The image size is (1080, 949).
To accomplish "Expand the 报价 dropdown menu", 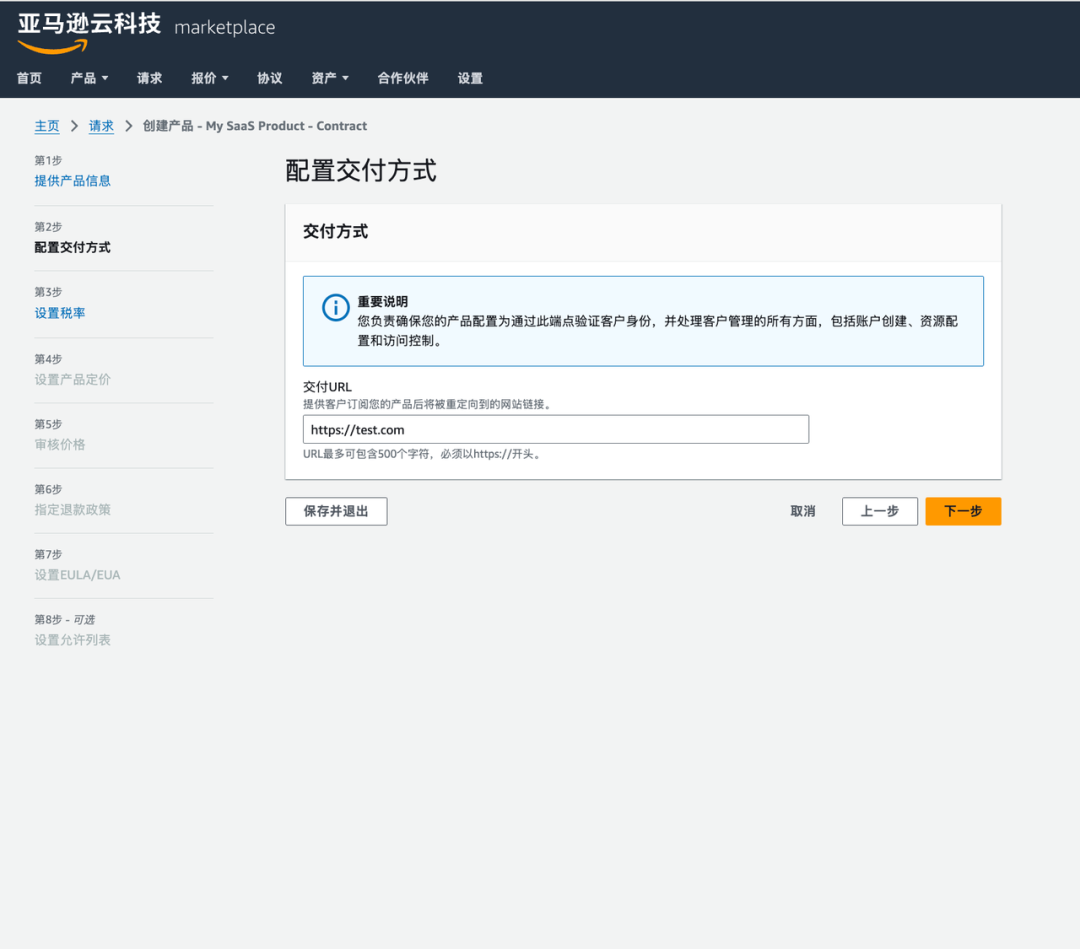I will (x=209, y=78).
